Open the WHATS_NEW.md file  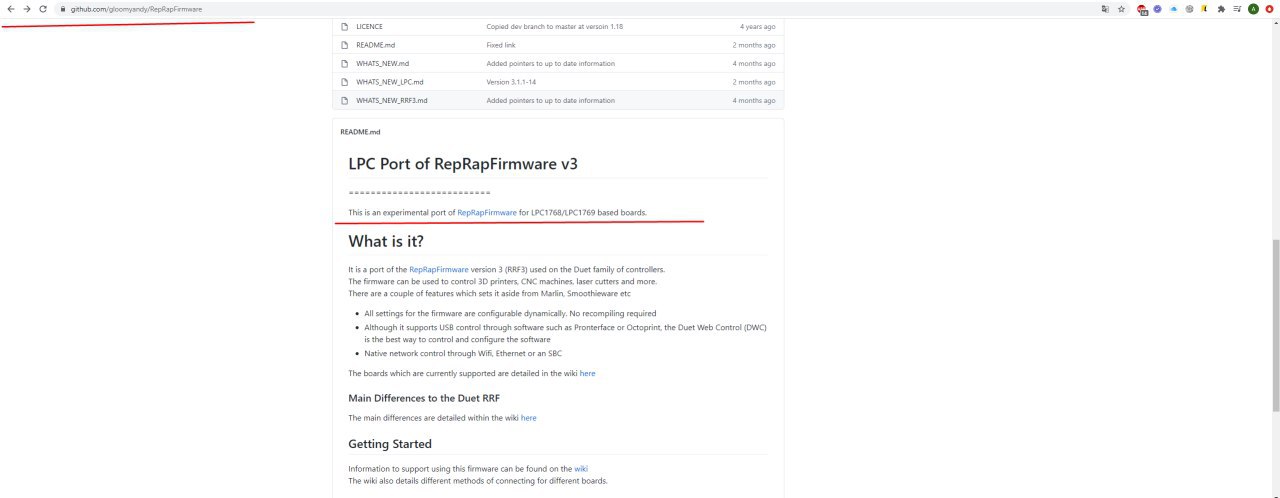(382, 63)
